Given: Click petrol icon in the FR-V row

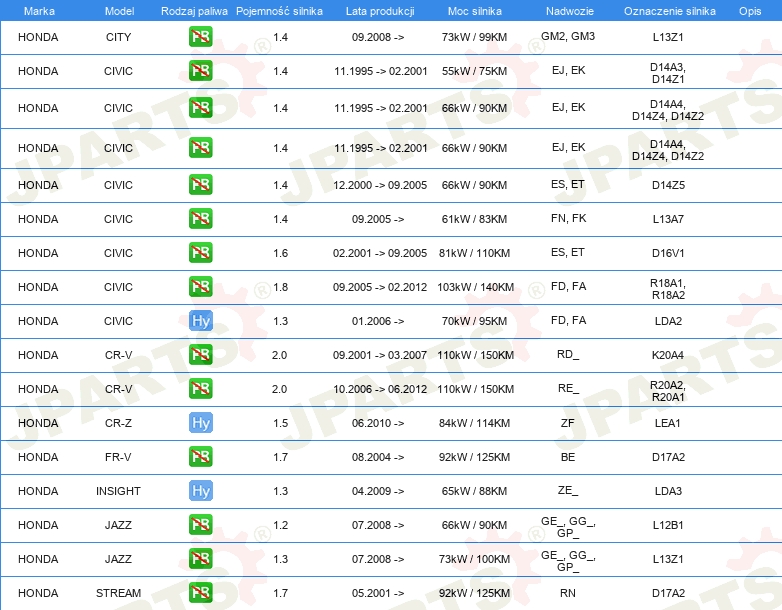Looking at the screenshot, I should tap(200, 457).
